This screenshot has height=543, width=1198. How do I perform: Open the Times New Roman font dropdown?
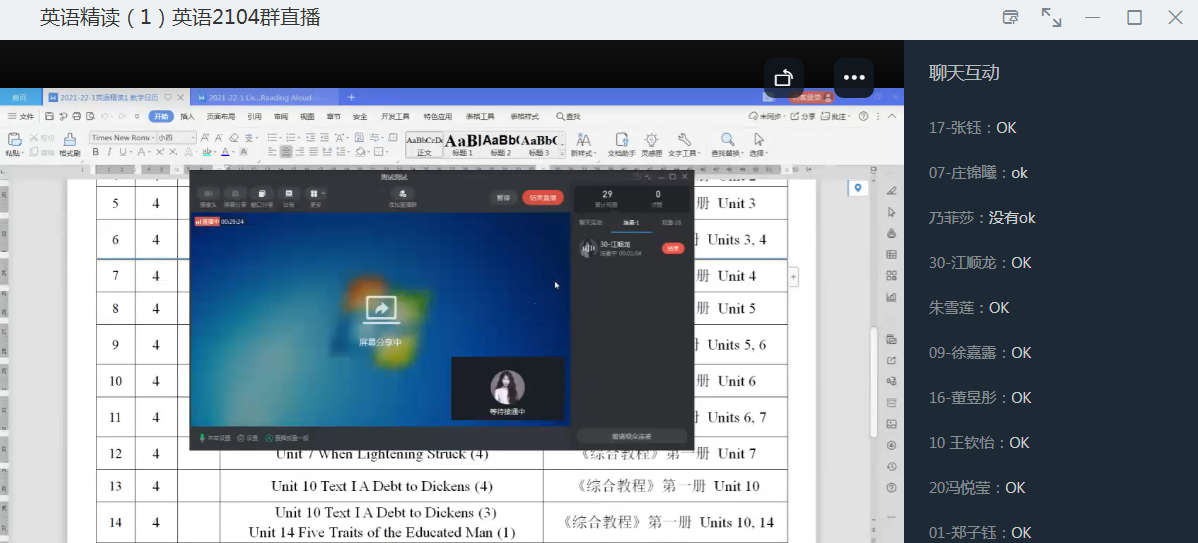click(120, 137)
